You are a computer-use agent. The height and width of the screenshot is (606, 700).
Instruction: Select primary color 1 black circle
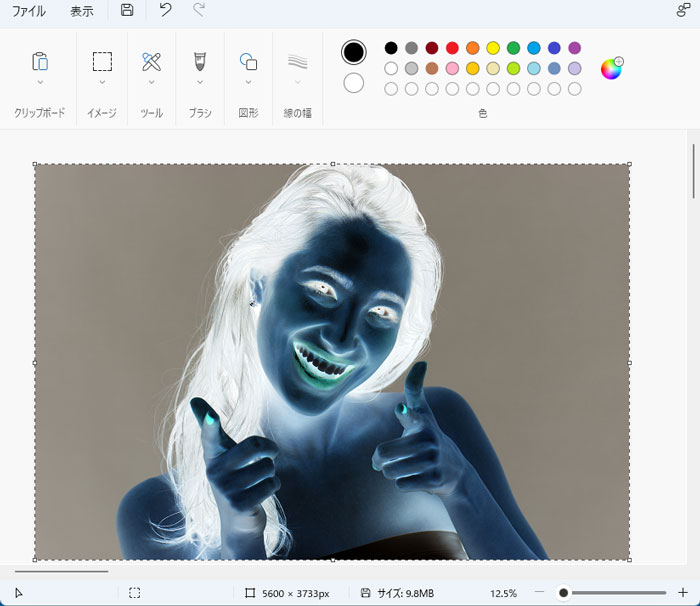point(354,52)
